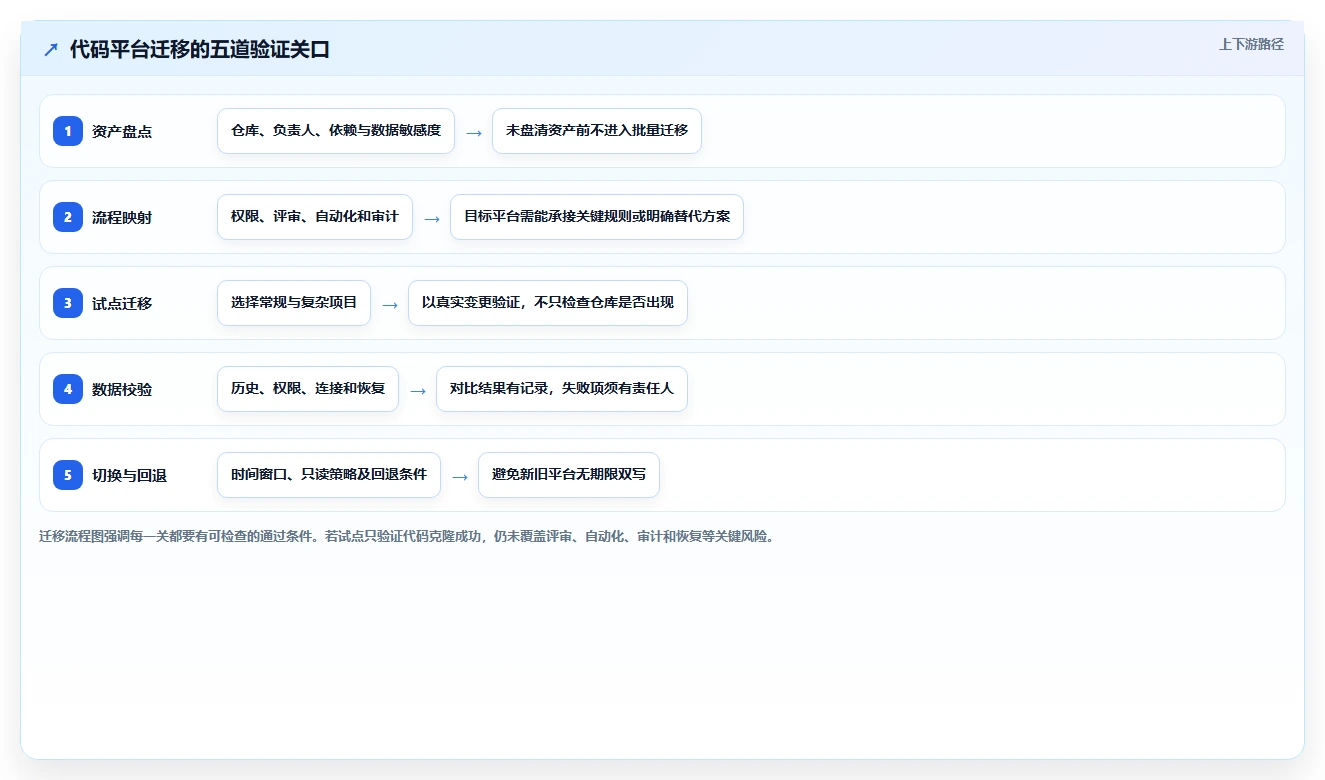Select step number 3 badge
Viewport: 1325px width, 780px height.
(68, 302)
